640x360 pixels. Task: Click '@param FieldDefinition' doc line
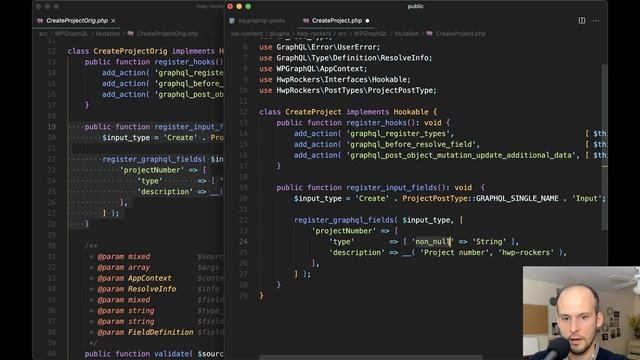pos(145,332)
